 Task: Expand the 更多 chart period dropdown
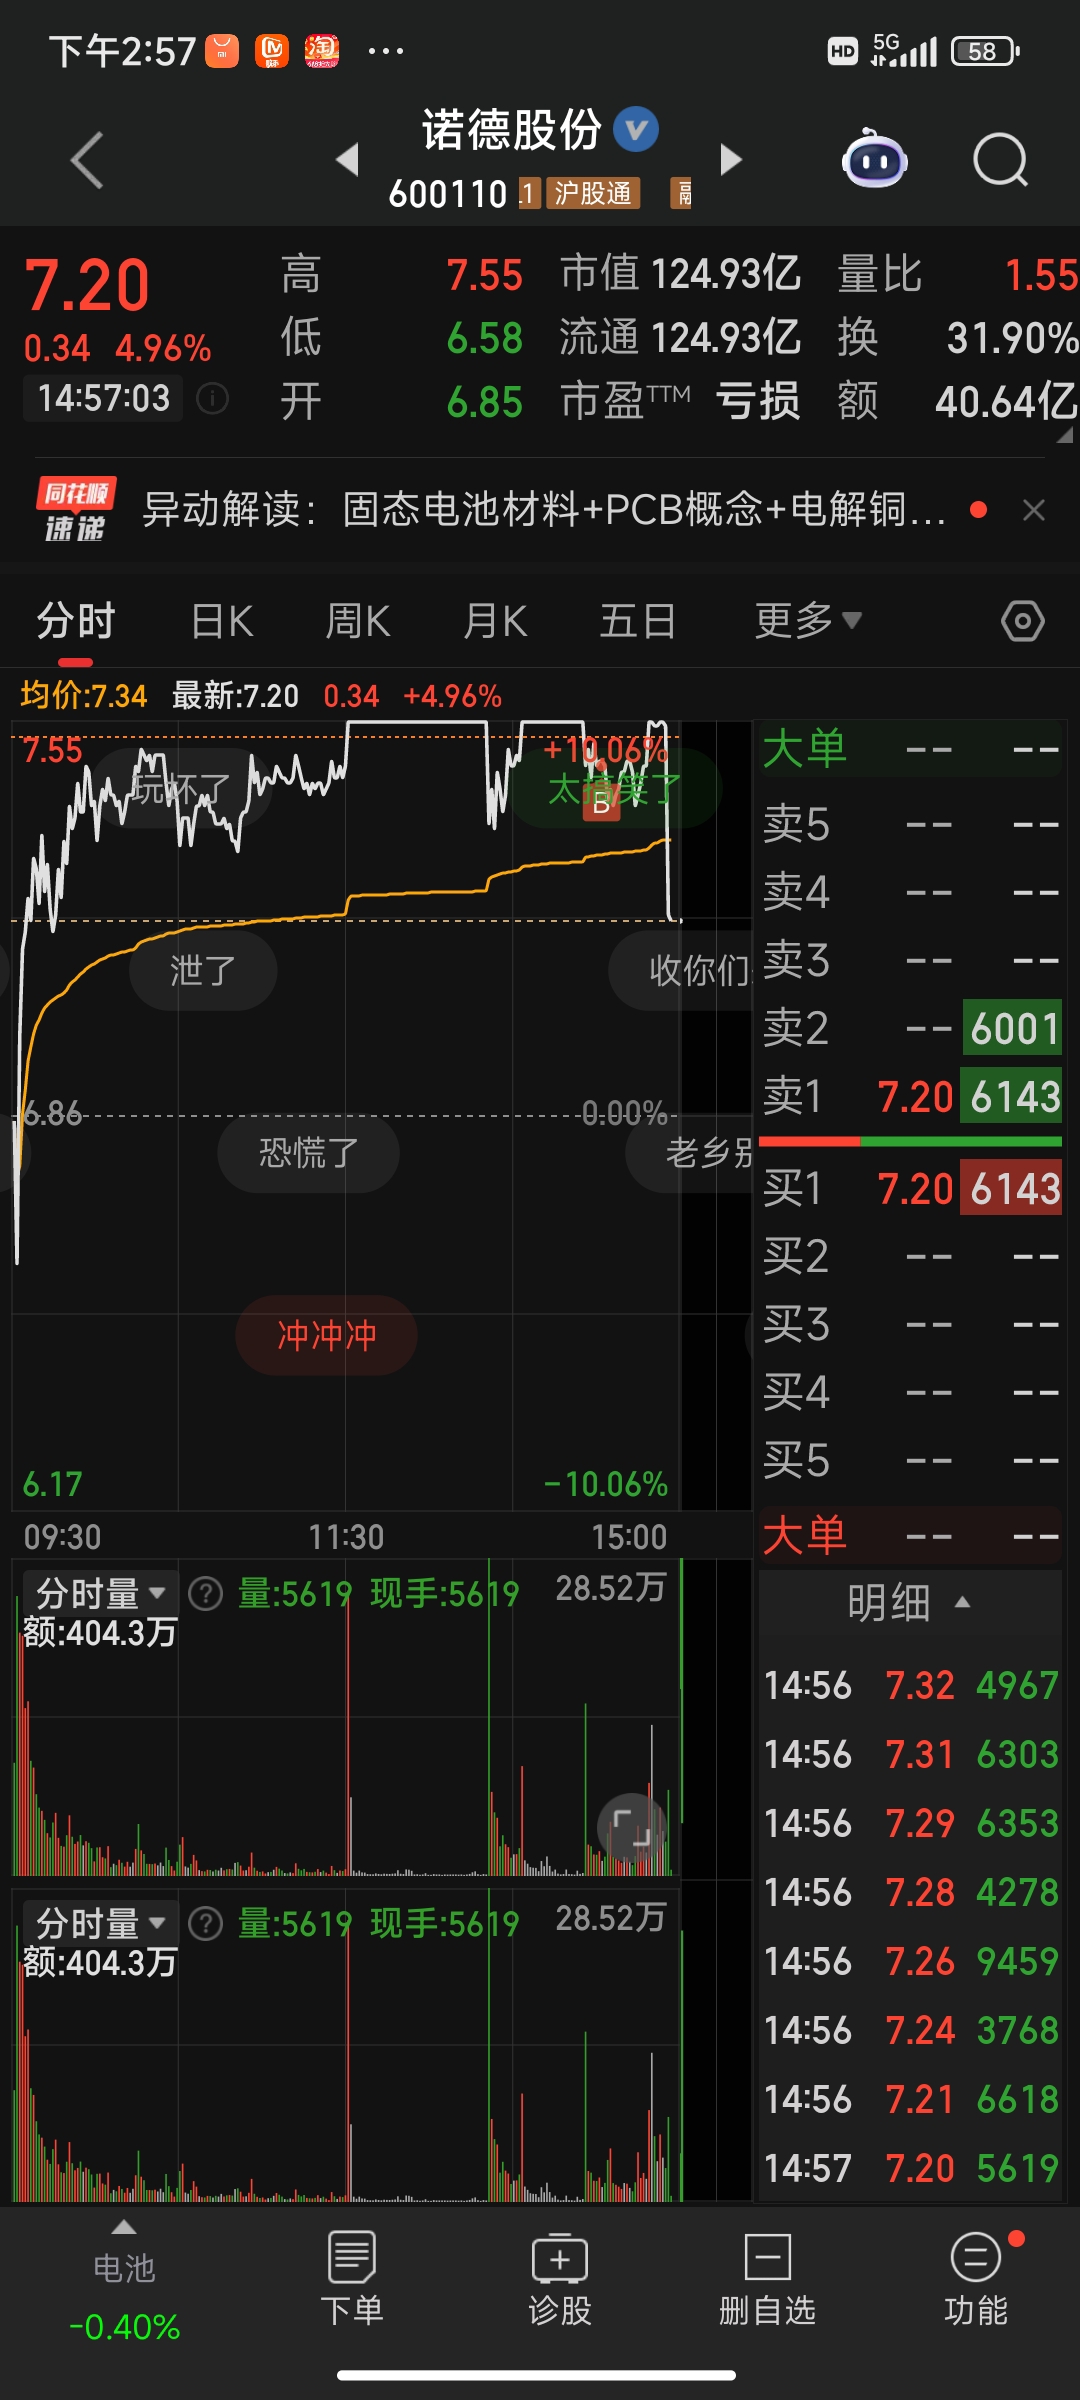click(x=808, y=621)
